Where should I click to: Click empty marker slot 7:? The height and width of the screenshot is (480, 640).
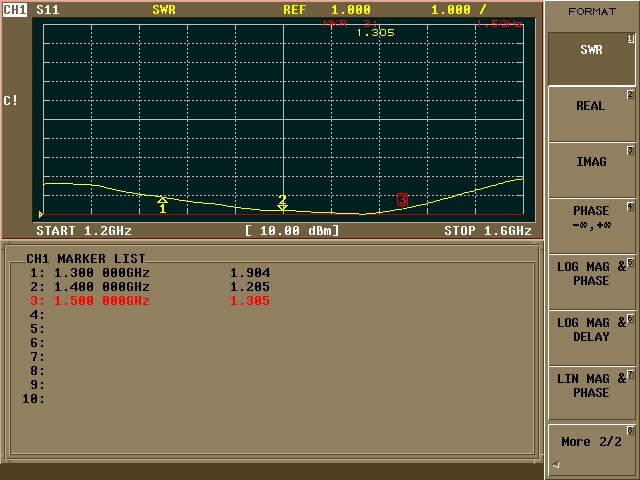[x=37, y=357]
